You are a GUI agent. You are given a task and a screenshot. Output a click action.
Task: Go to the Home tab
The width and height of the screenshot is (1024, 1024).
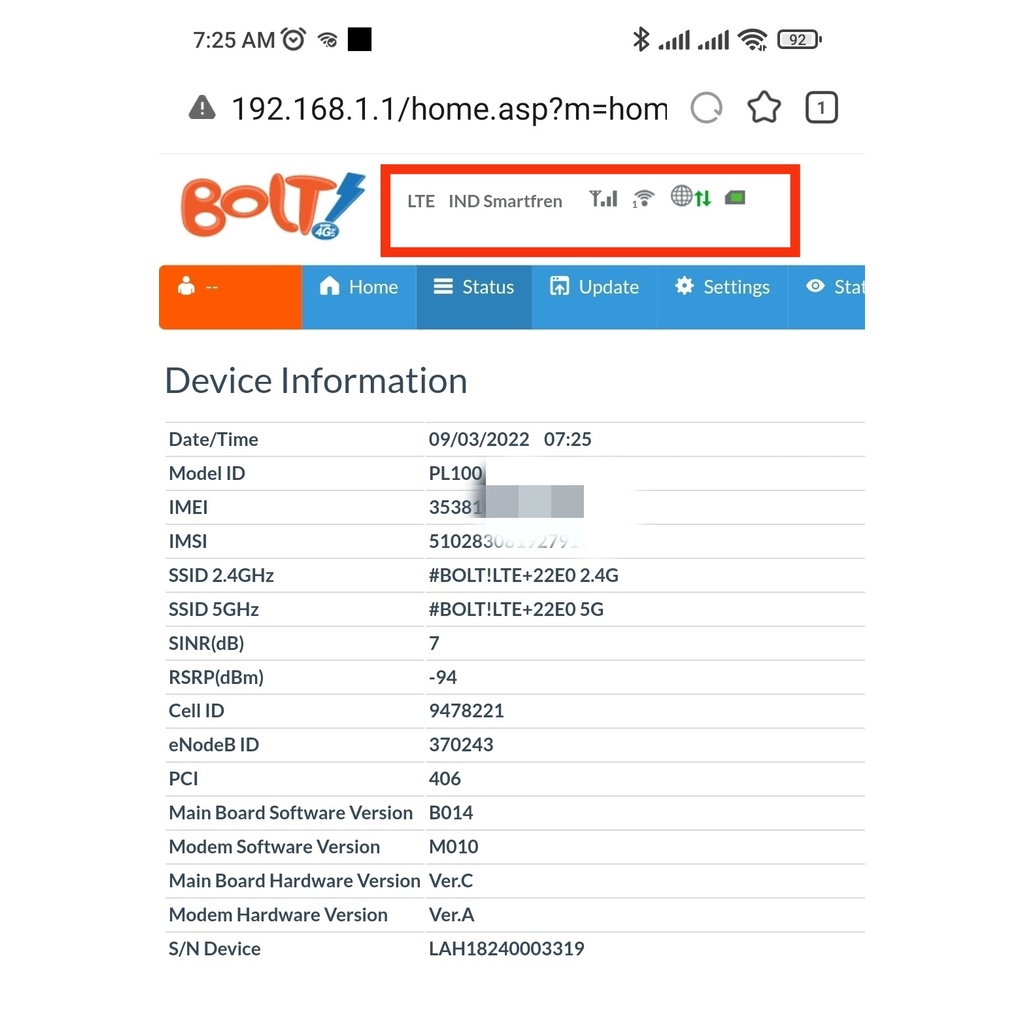pyautogui.click(x=359, y=287)
